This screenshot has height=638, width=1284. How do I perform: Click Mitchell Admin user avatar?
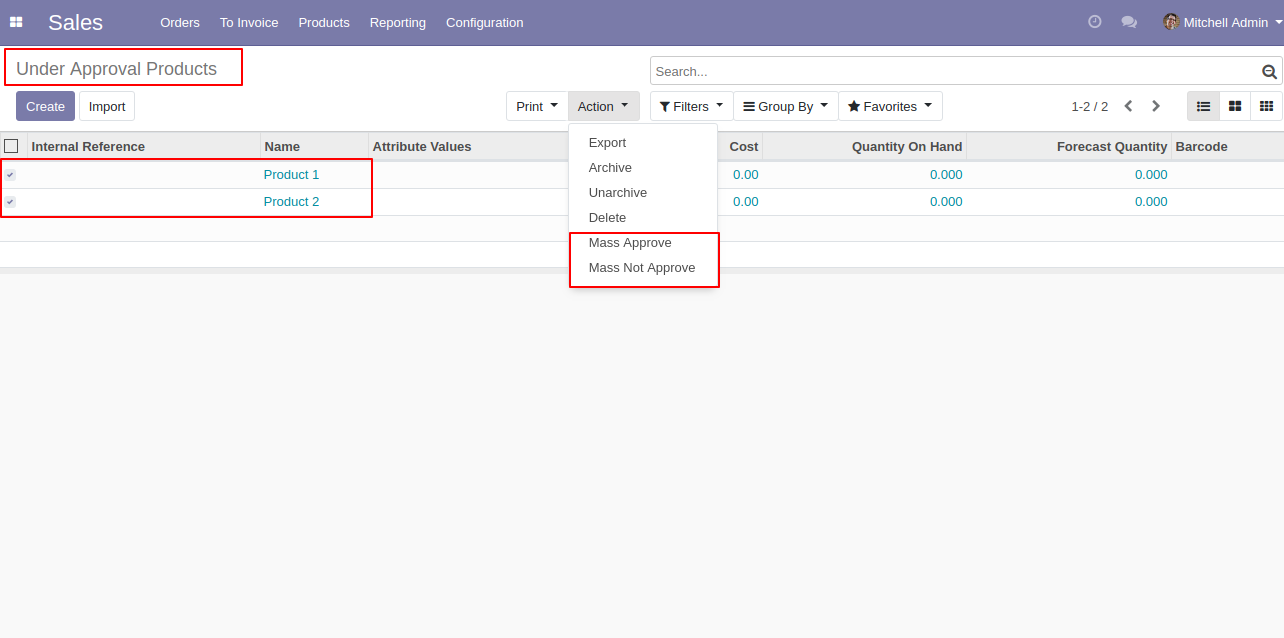[x=1171, y=22]
